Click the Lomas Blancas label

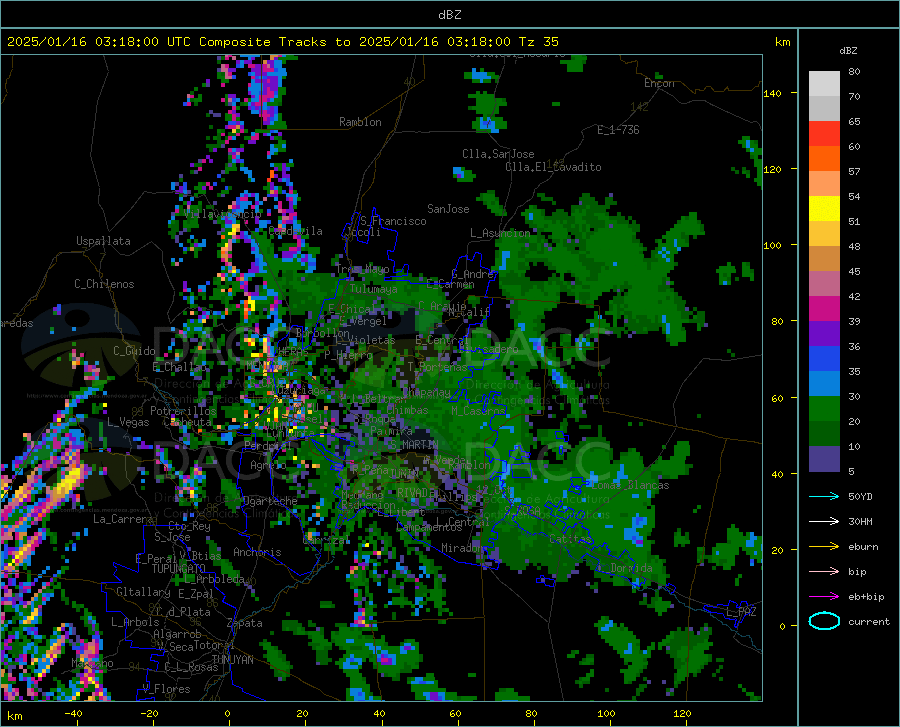click(630, 485)
